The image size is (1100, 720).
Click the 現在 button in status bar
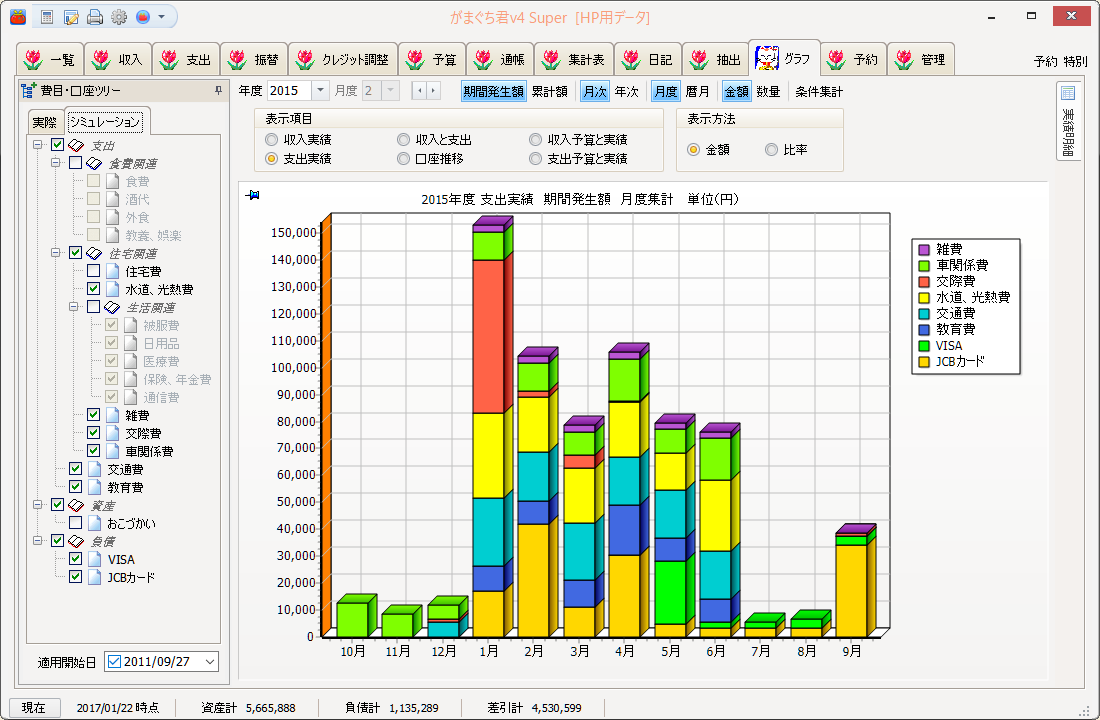(x=34, y=707)
